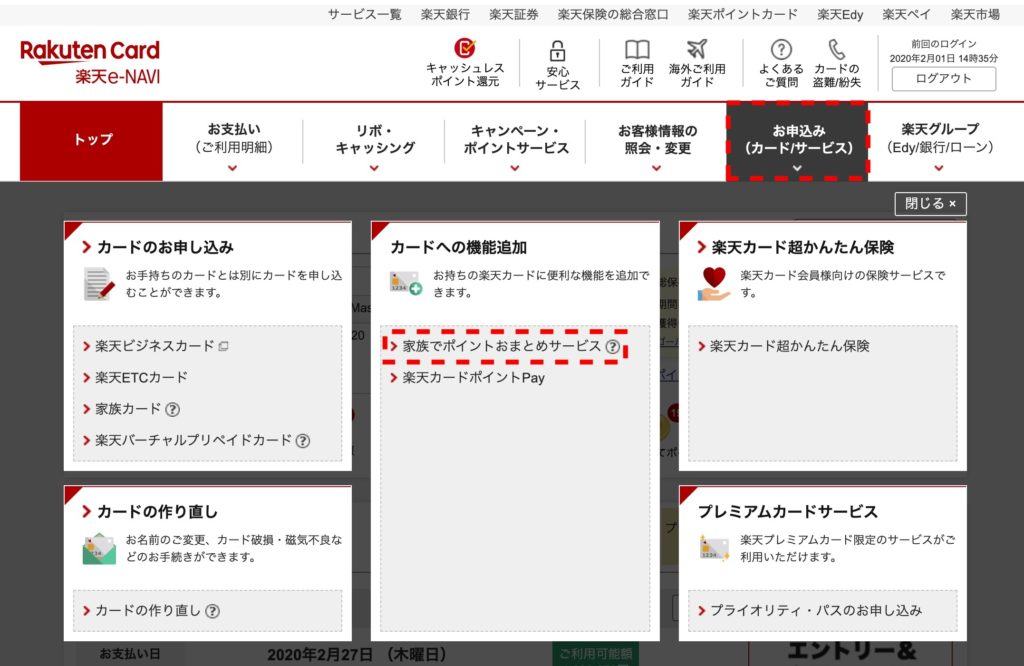Close the dropdown panel with 閉じる
The height and width of the screenshot is (666, 1024).
930,203
